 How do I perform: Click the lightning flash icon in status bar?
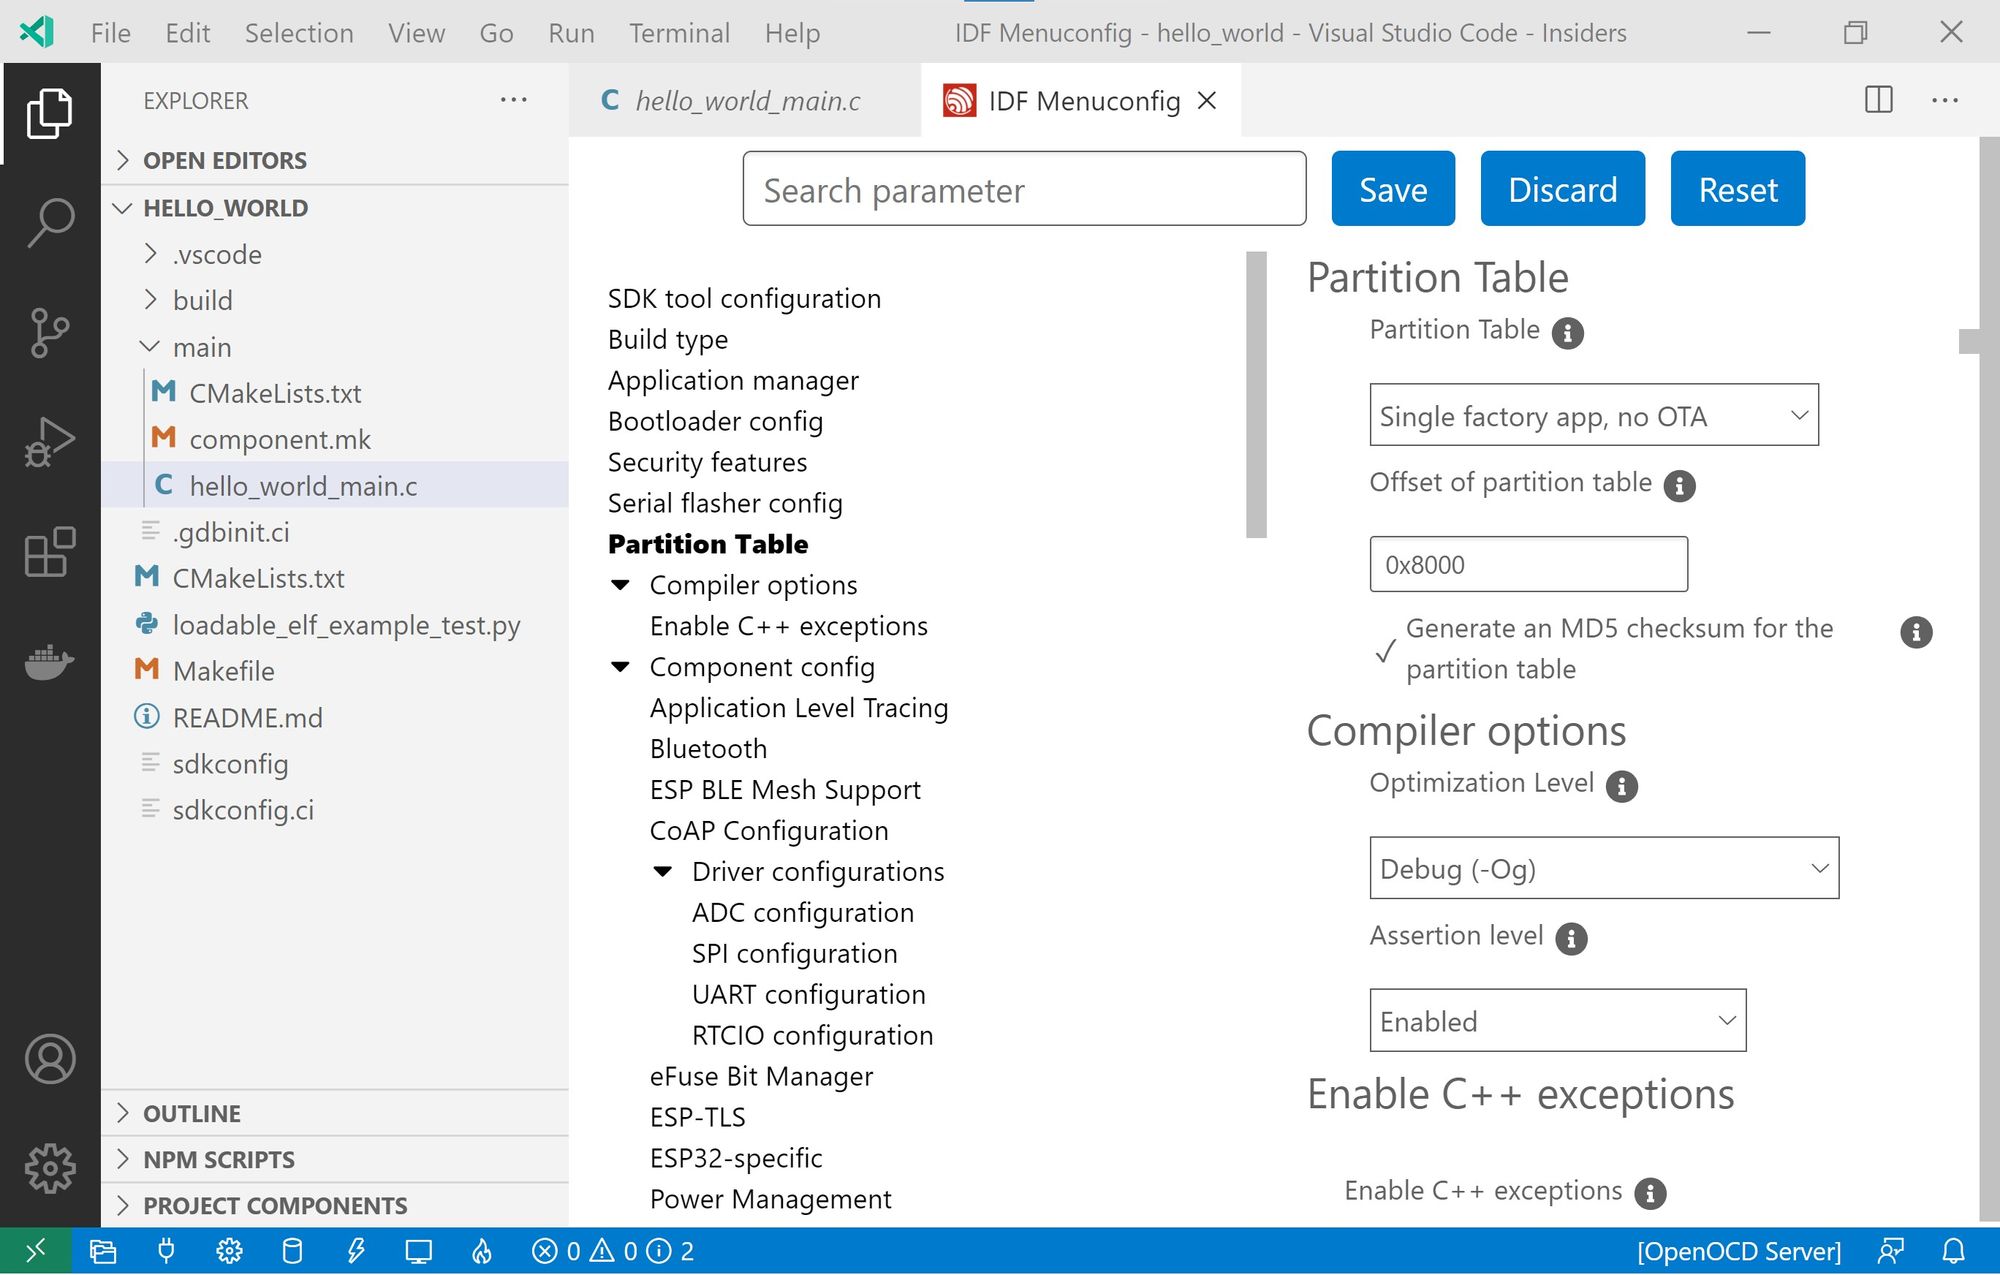click(355, 1251)
